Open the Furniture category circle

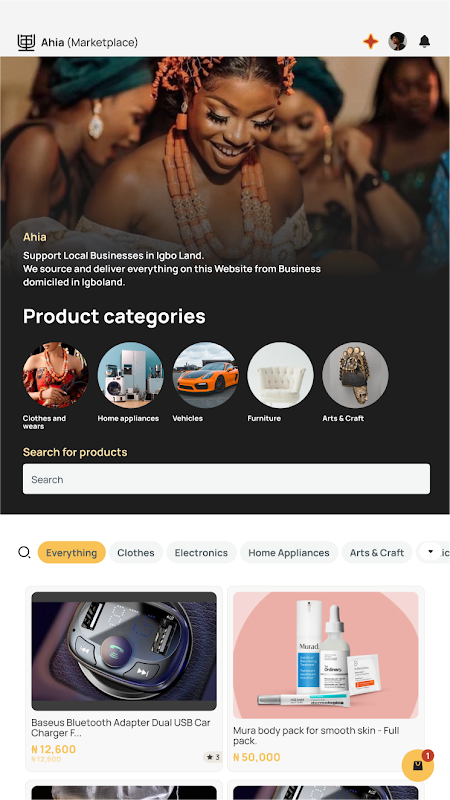click(x=281, y=375)
